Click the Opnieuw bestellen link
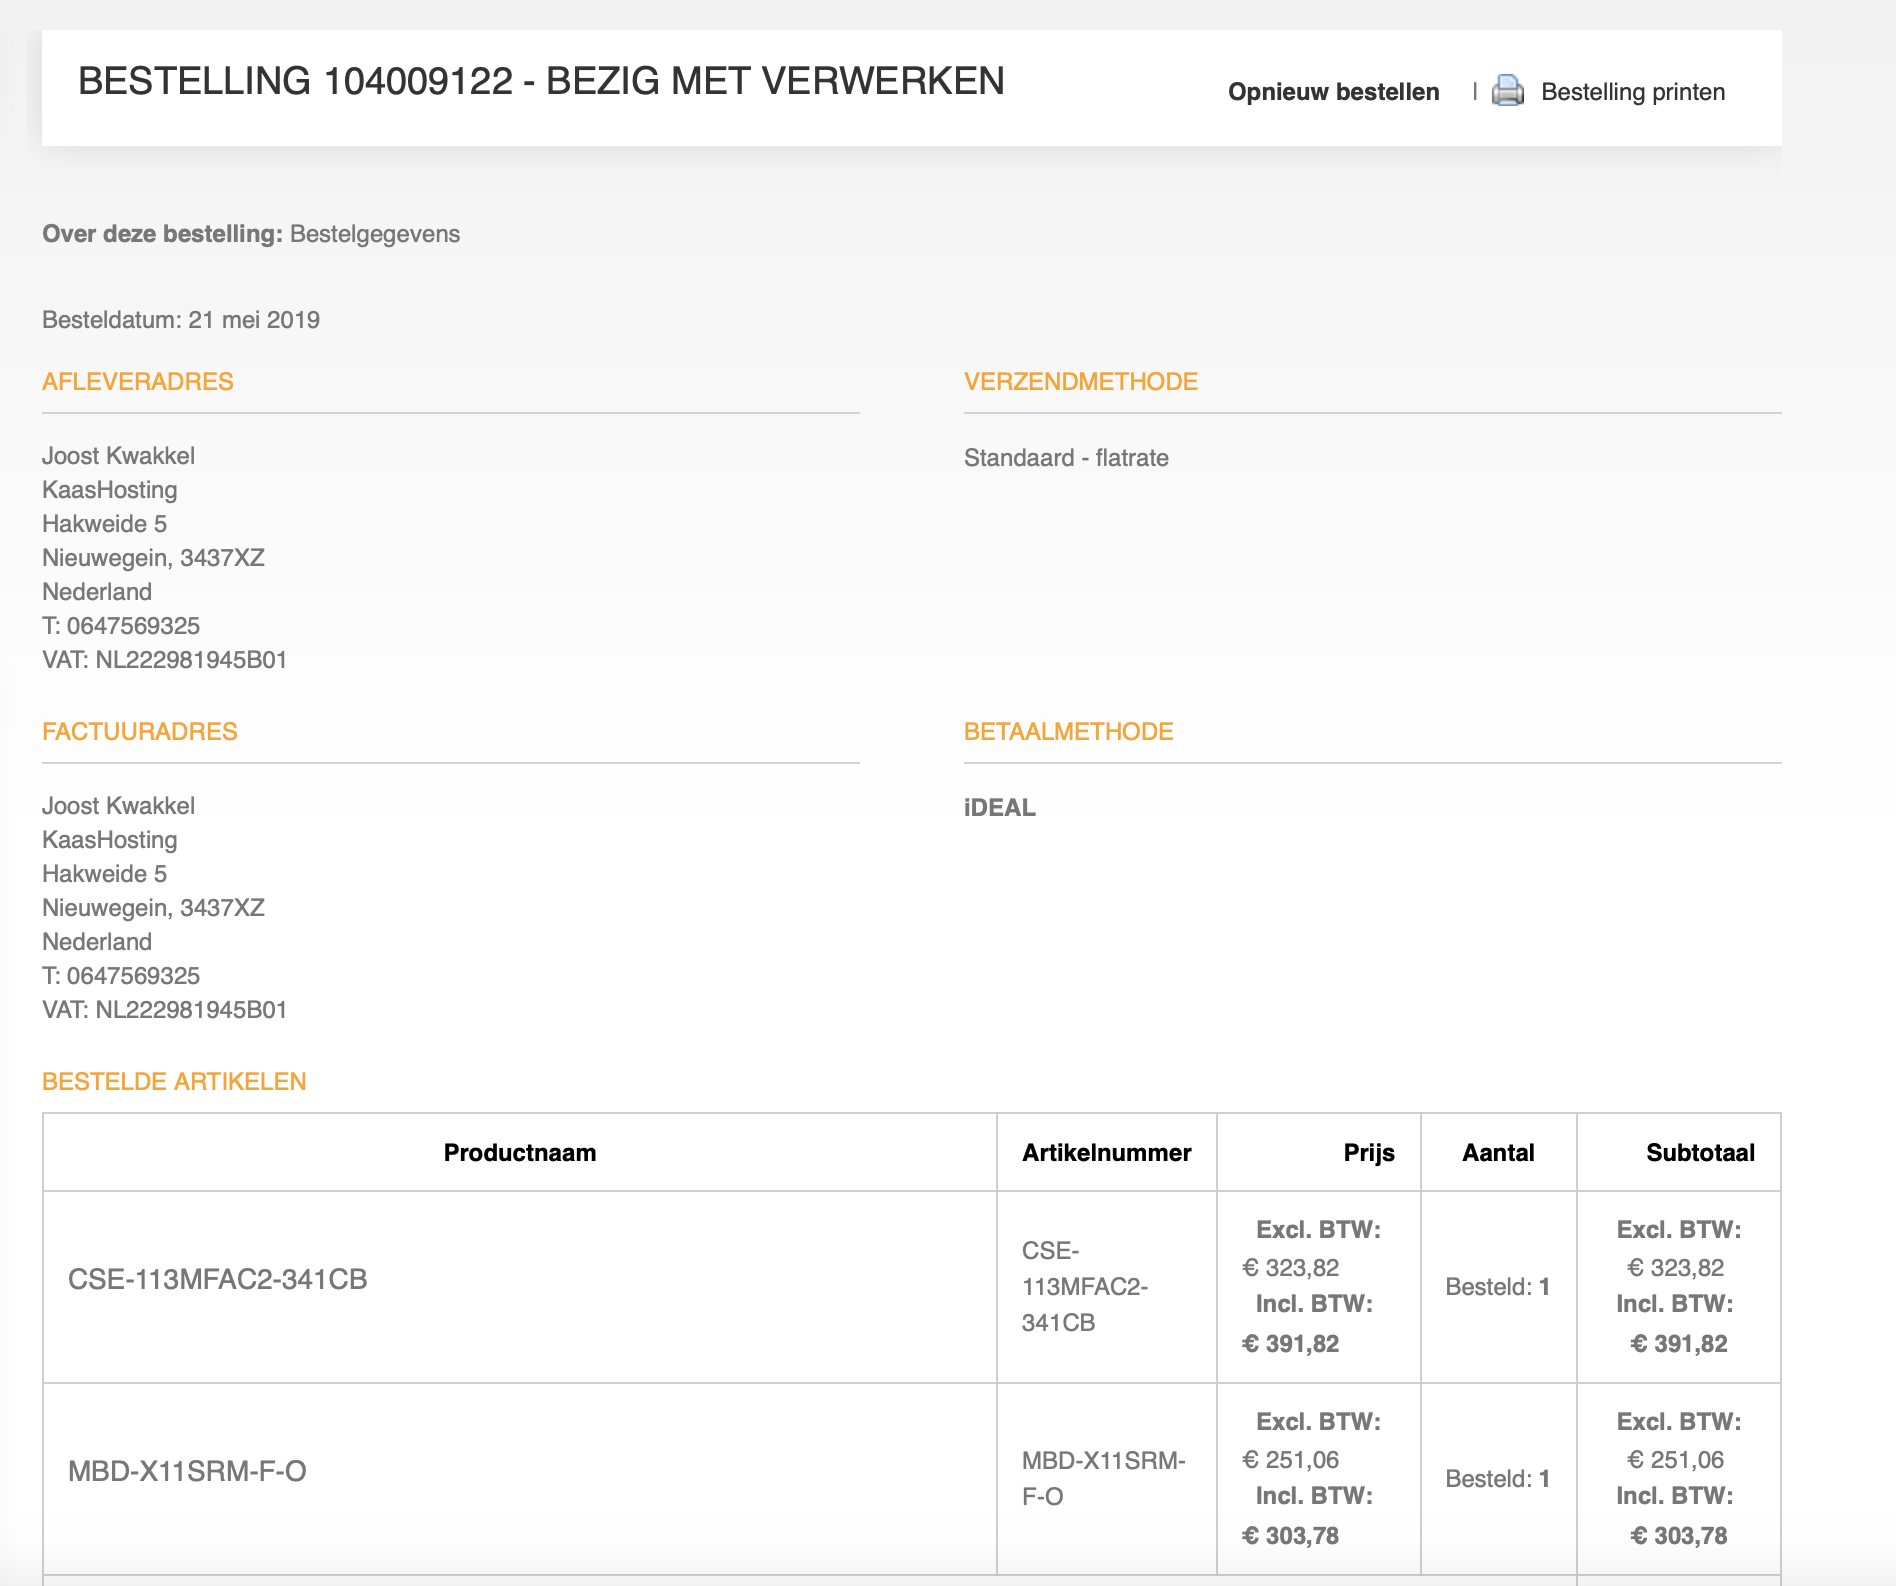Viewport: 1896px width, 1586px height. point(1333,92)
